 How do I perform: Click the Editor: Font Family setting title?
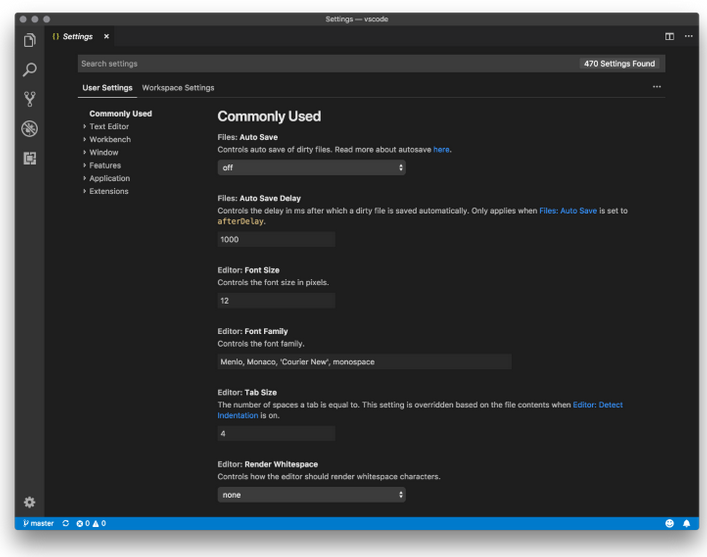[x=252, y=331]
